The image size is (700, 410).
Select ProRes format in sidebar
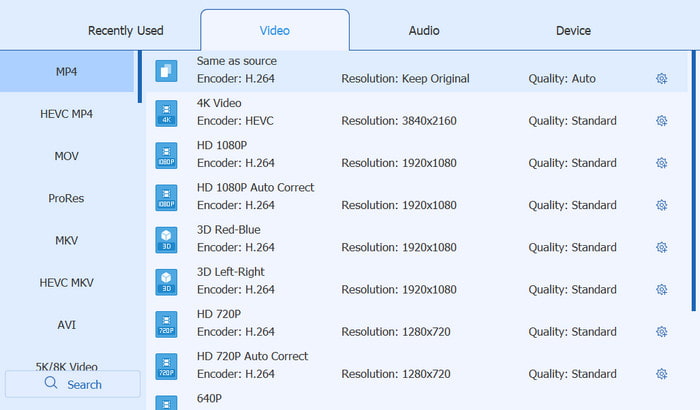click(67, 198)
